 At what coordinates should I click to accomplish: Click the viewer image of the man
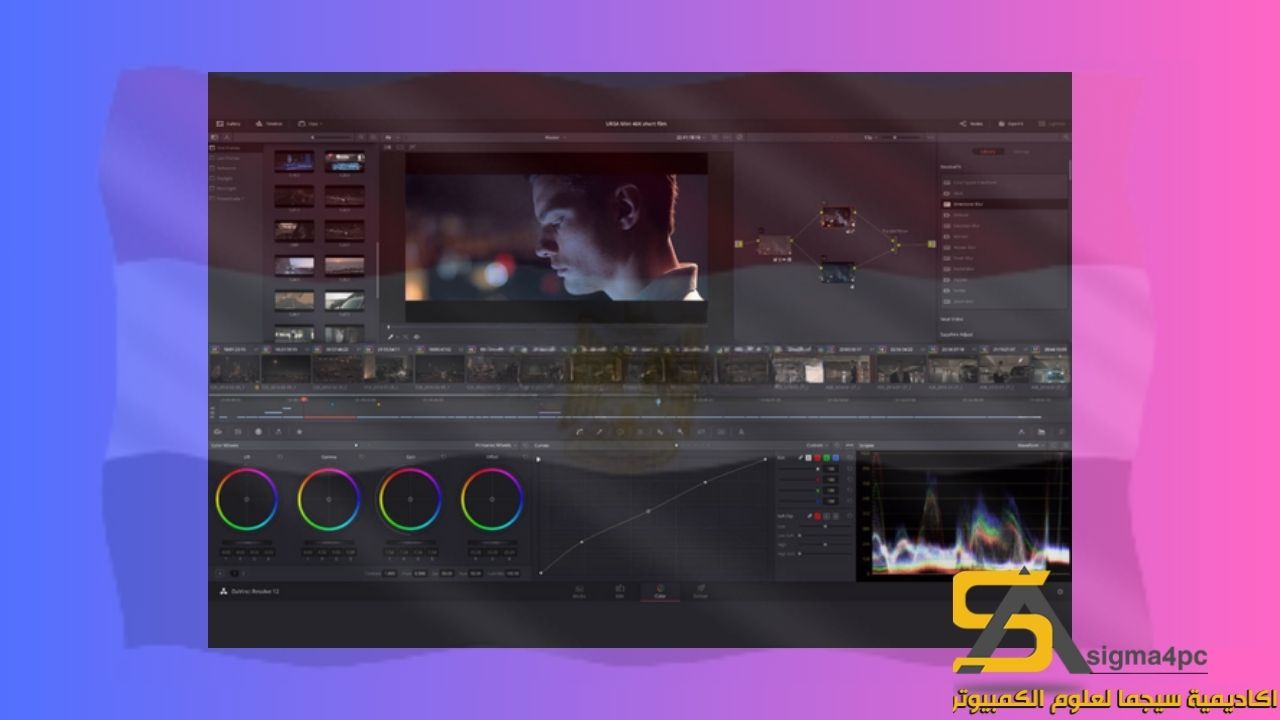[x=556, y=236]
